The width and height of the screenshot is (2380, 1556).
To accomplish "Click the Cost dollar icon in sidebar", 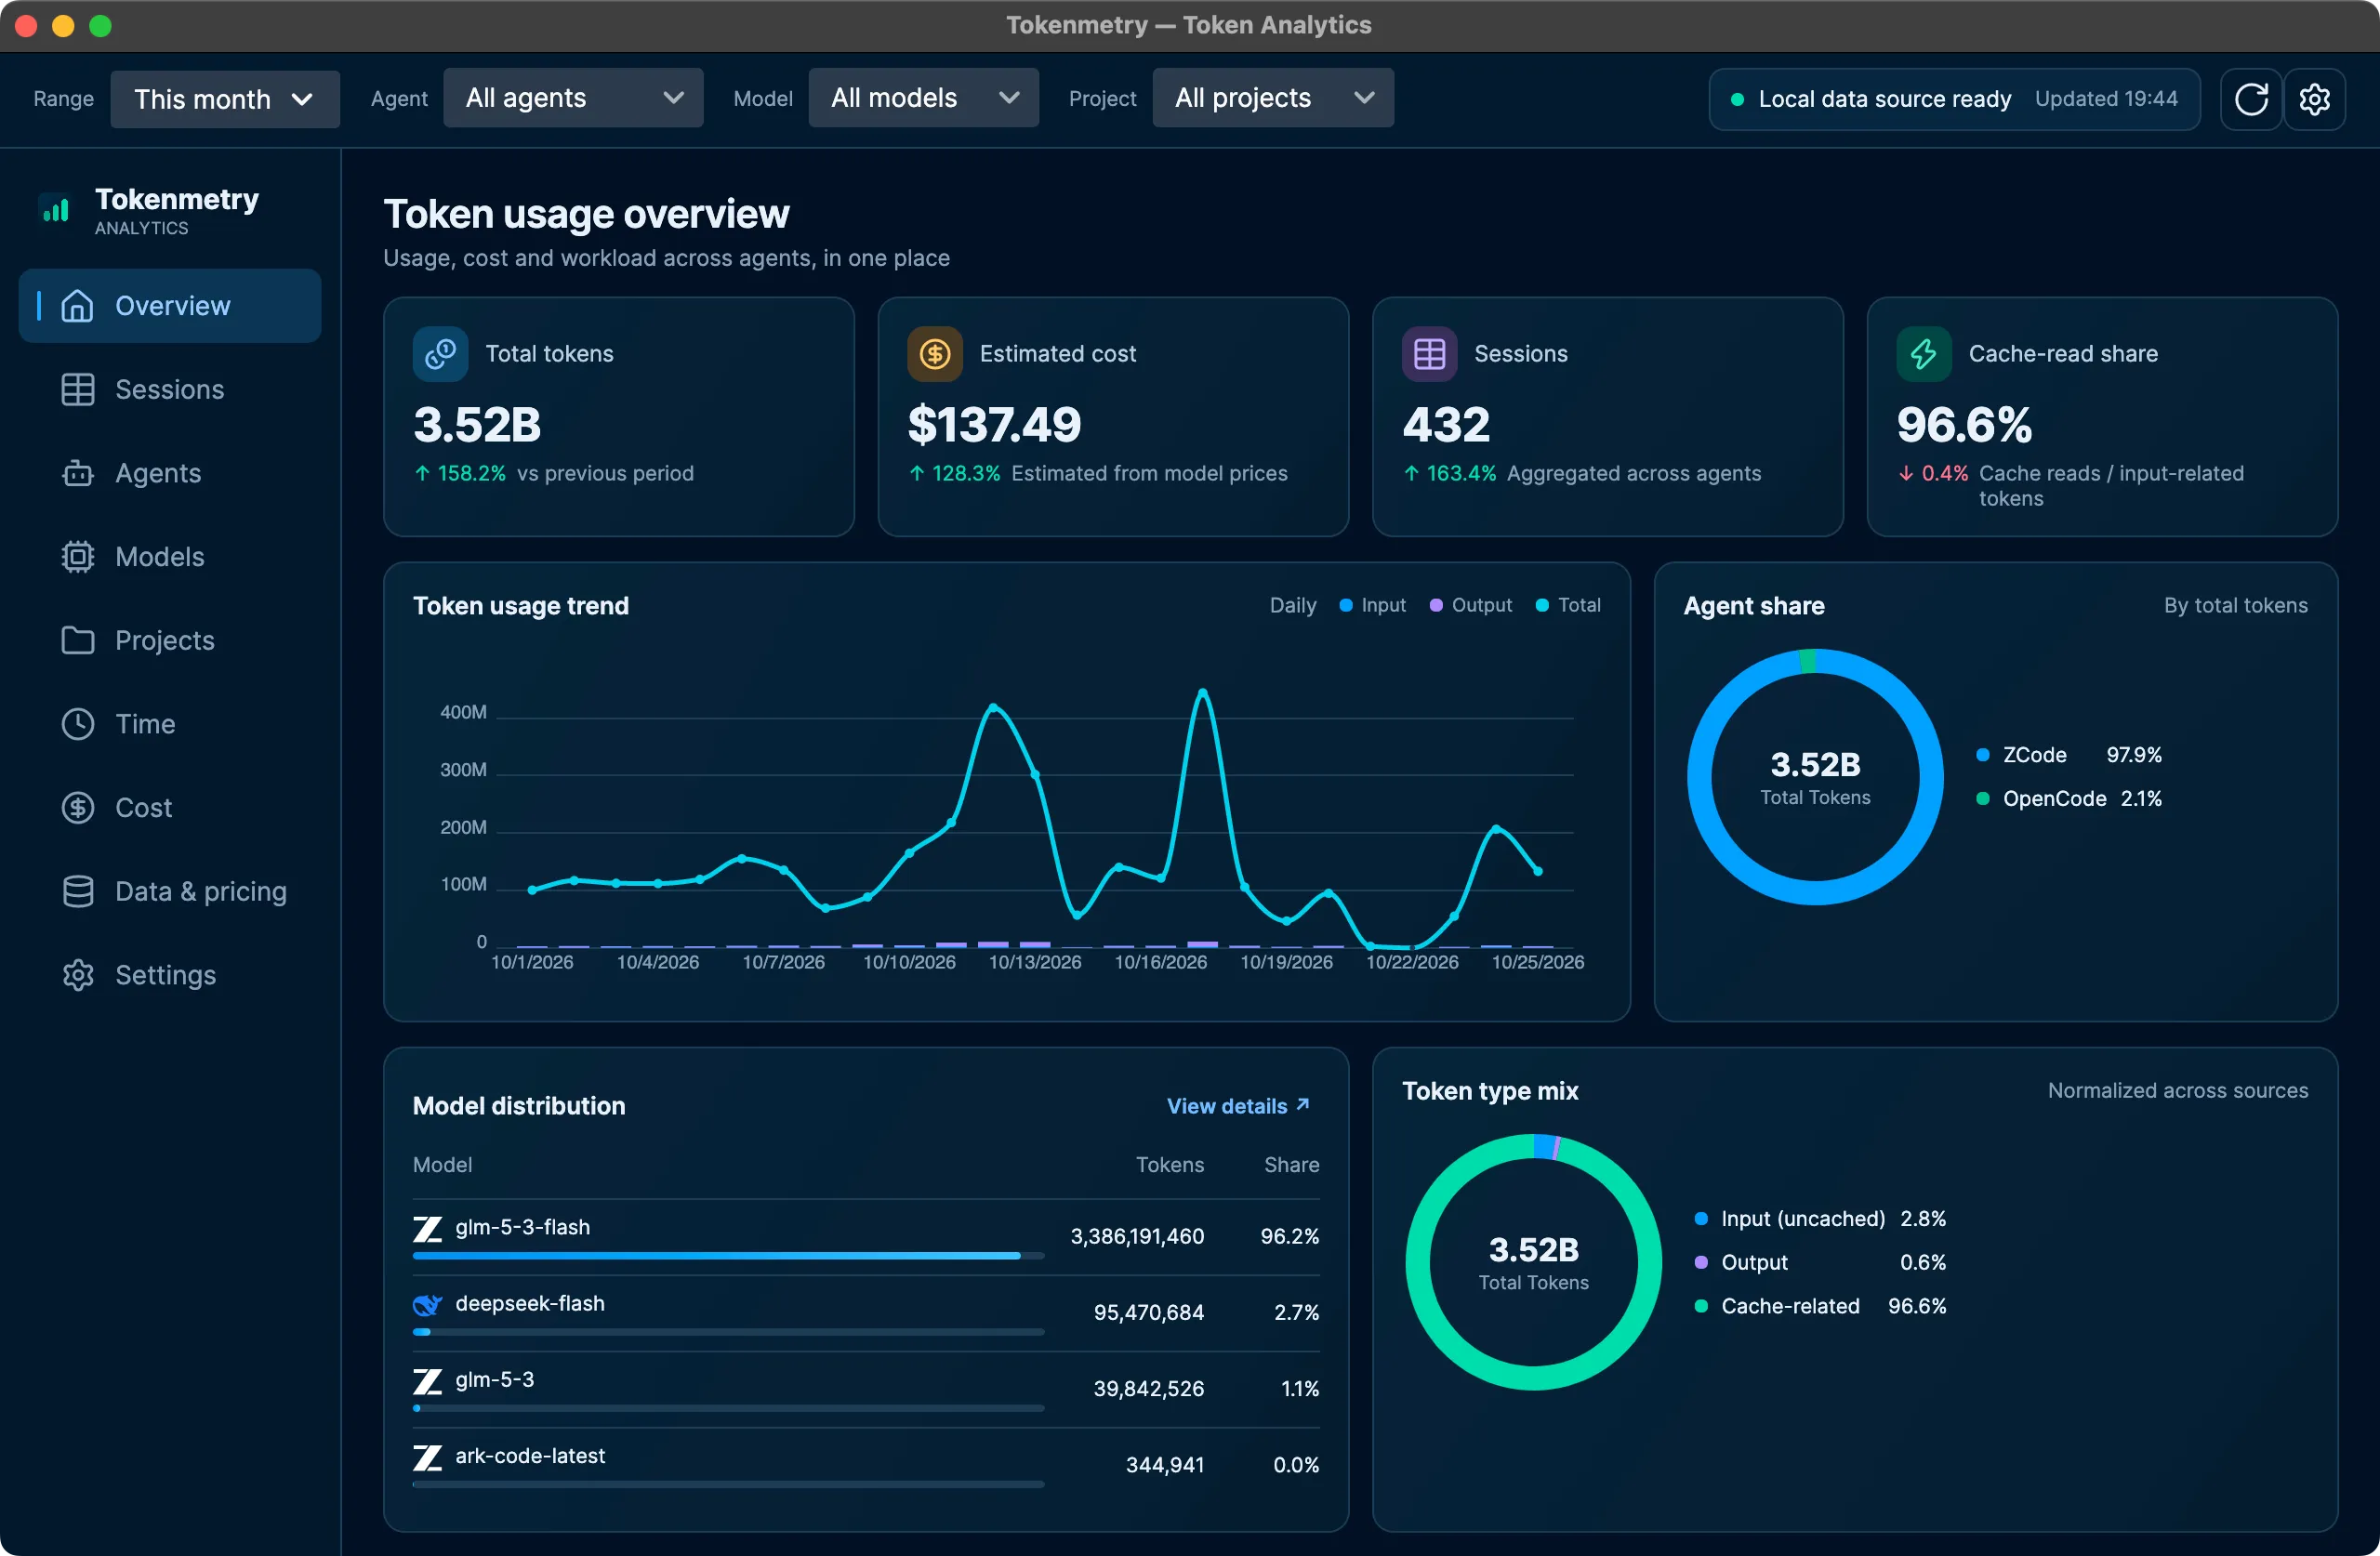I will coord(77,808).
